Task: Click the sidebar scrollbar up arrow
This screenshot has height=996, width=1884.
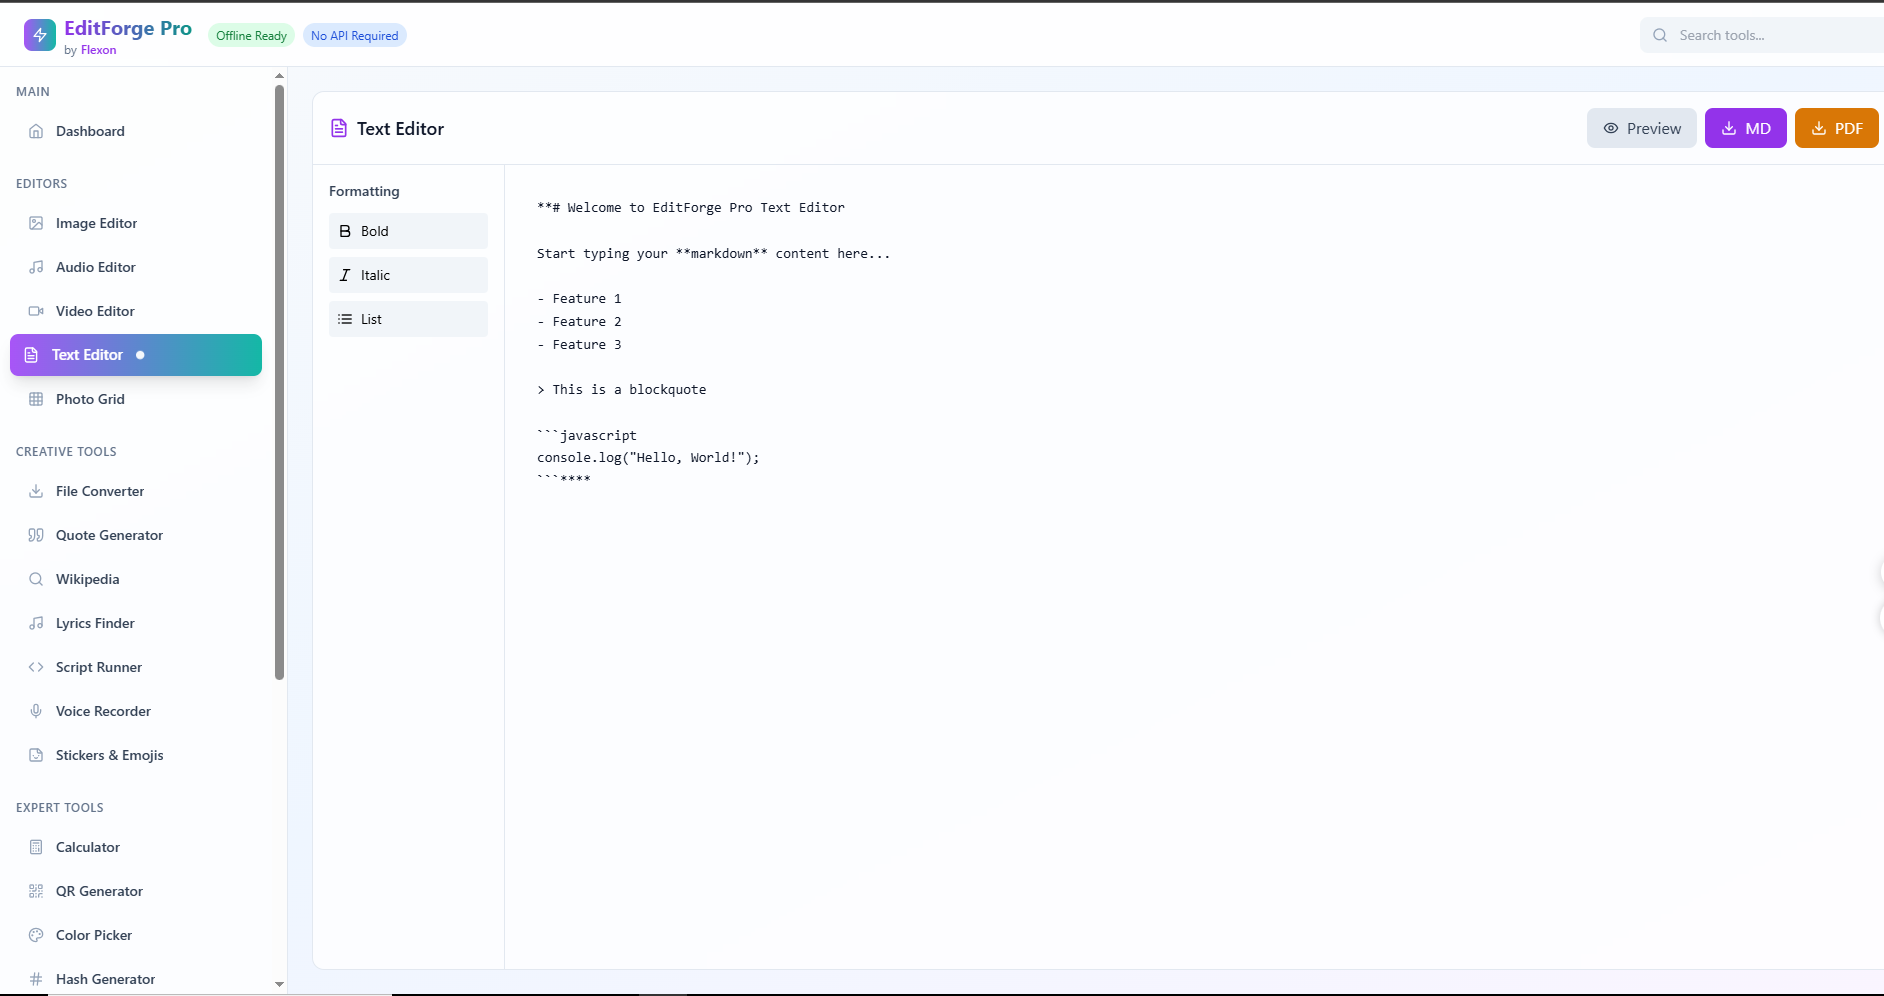Action: 279,76
